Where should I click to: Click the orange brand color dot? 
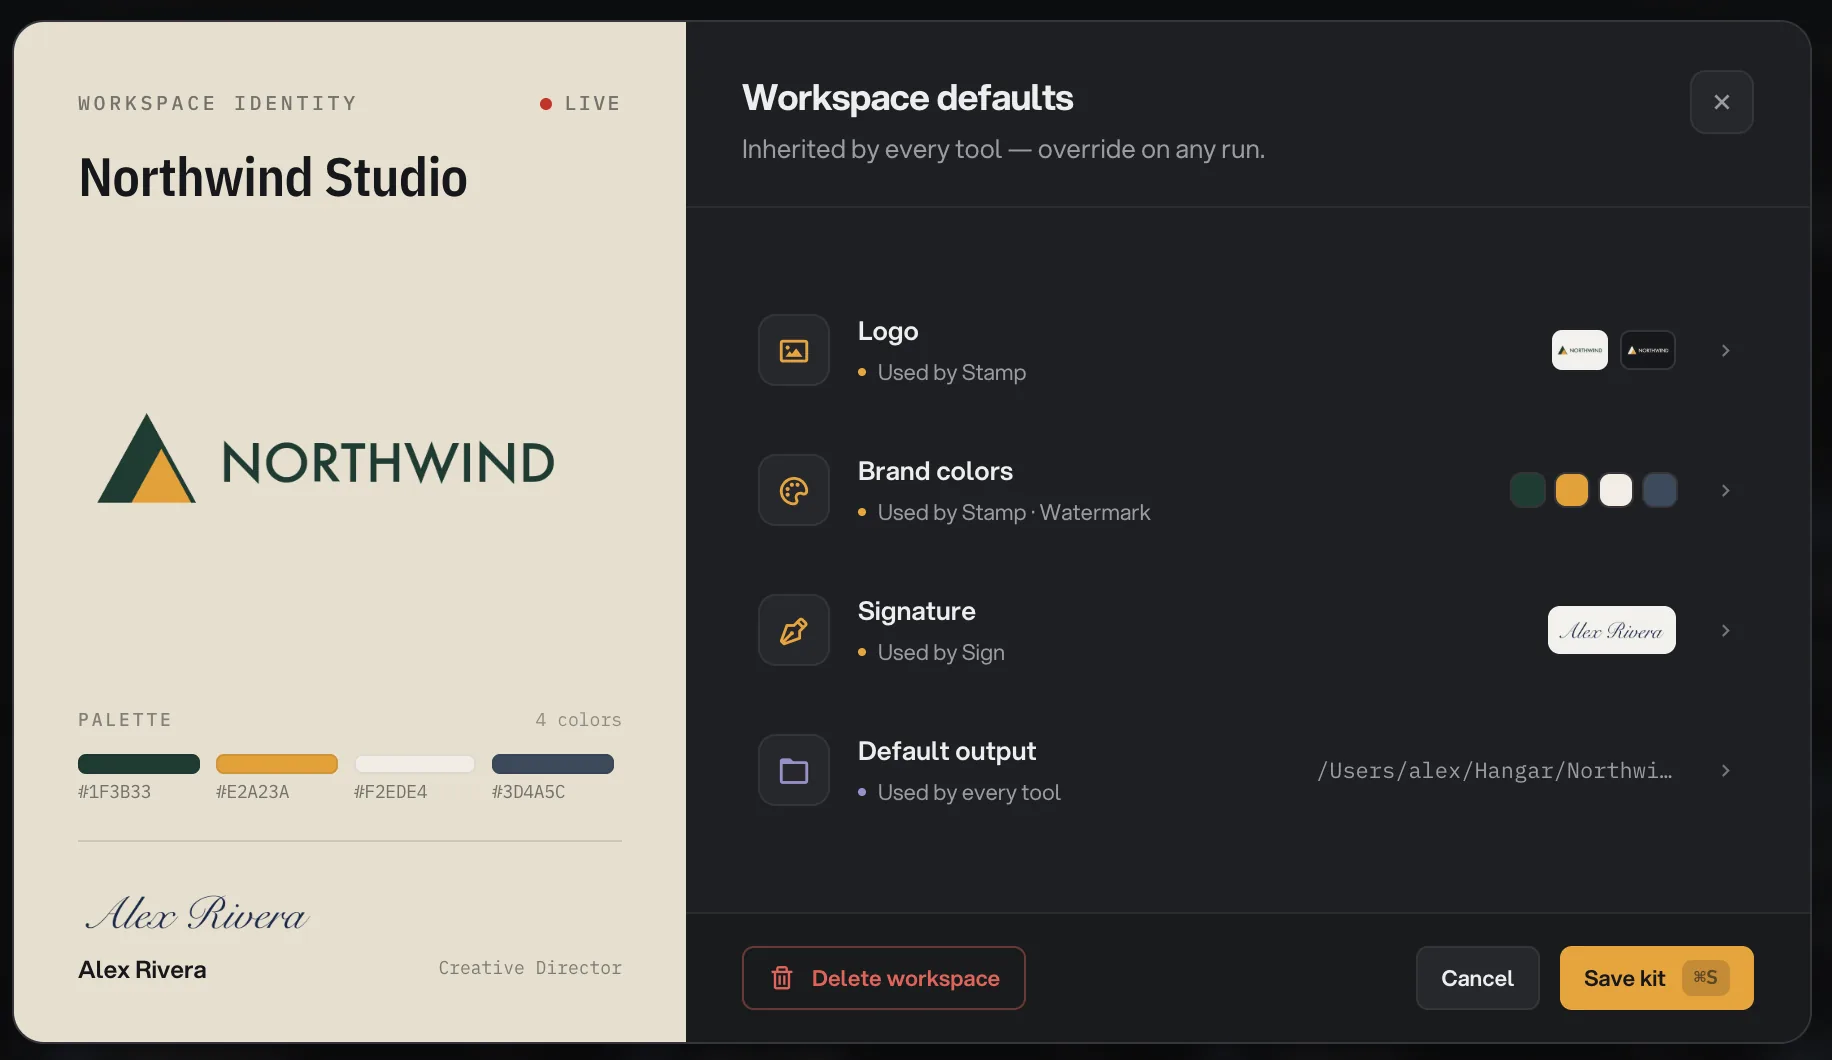pos(1572,490)
